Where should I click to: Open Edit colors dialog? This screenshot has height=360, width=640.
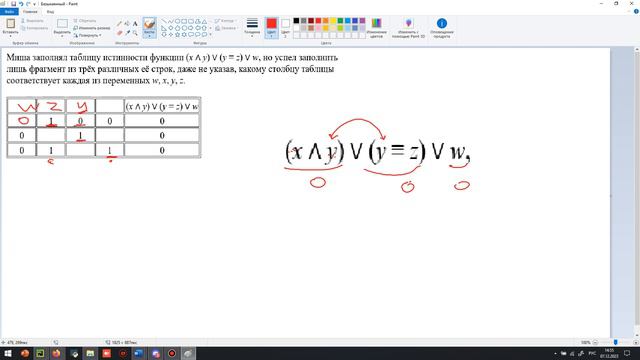(x=376, y=28)
